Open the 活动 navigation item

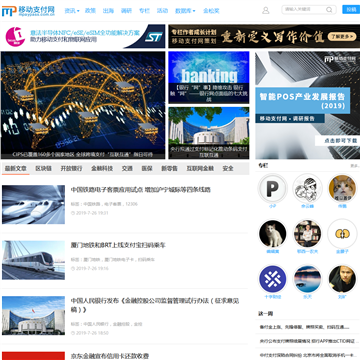click(x=162, y=11)
